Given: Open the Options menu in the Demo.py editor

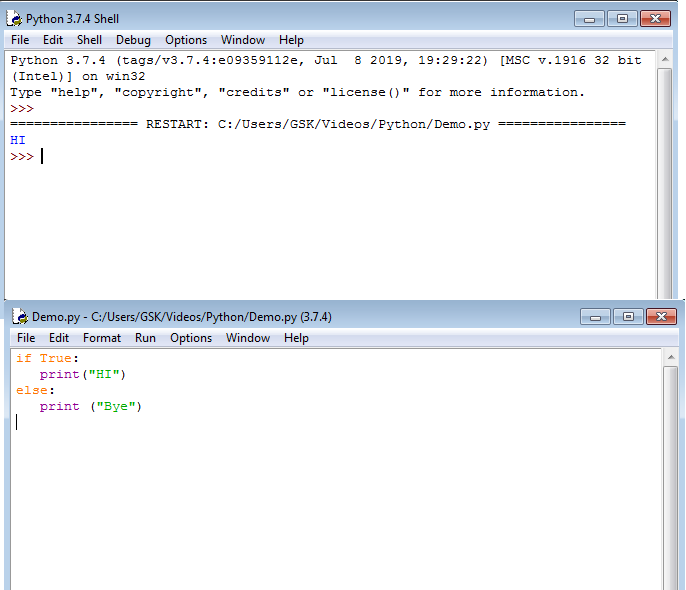Looking at the screenshot, I should [x=191, y=338].
